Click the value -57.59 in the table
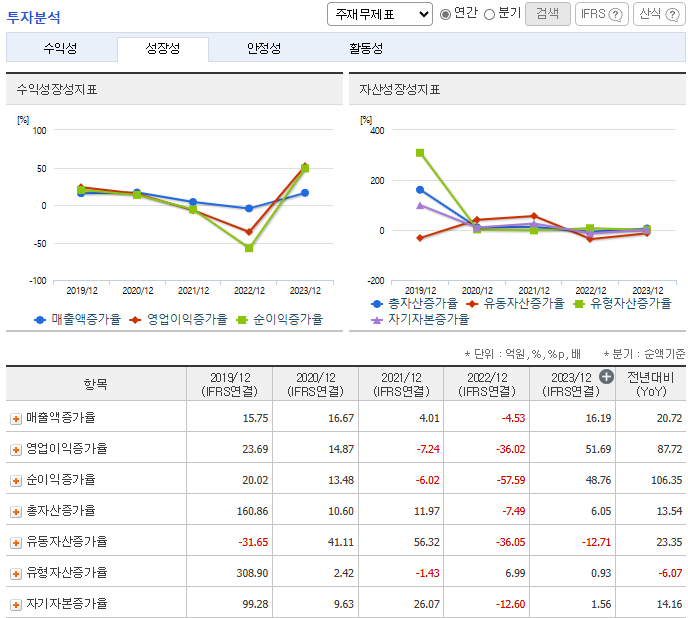This screenshot has width=688, height=618. pos(511,480)
